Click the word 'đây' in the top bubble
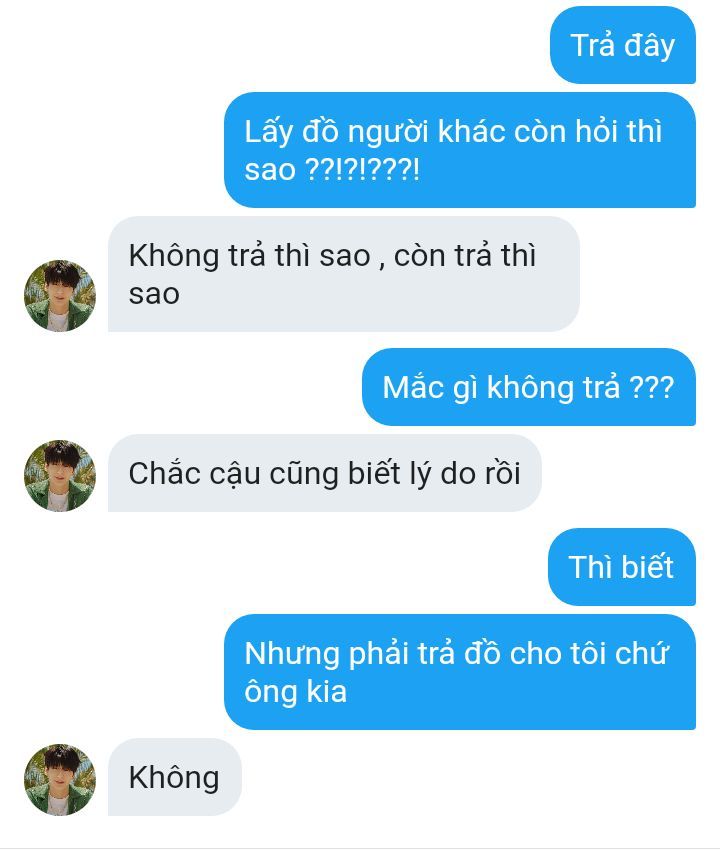Viewport: 720px width, 850px height. pyautogui.click(x=649, y=45)
